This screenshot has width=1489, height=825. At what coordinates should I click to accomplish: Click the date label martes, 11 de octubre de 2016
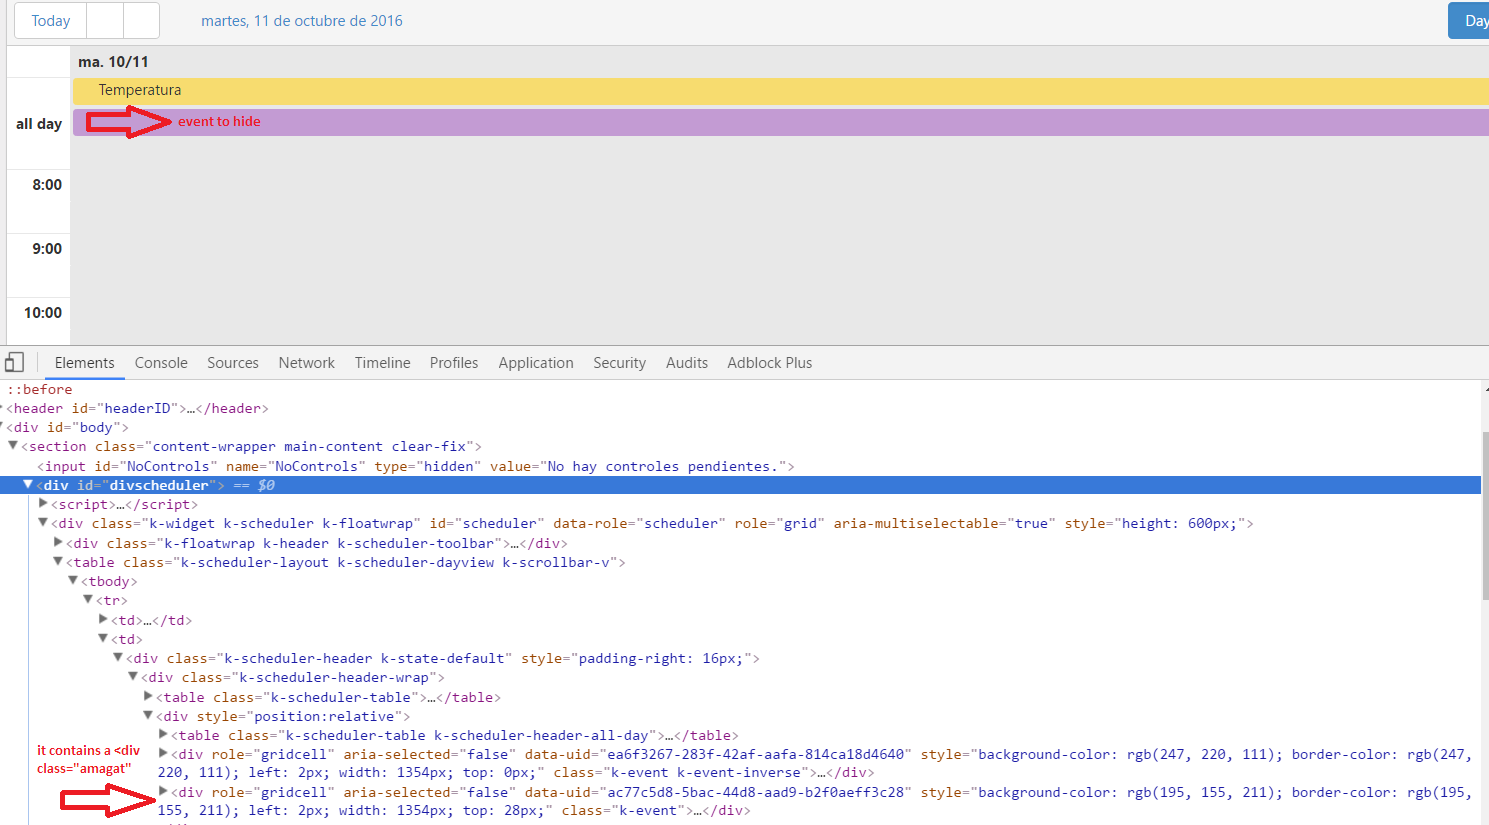click(x=302, y=21)
